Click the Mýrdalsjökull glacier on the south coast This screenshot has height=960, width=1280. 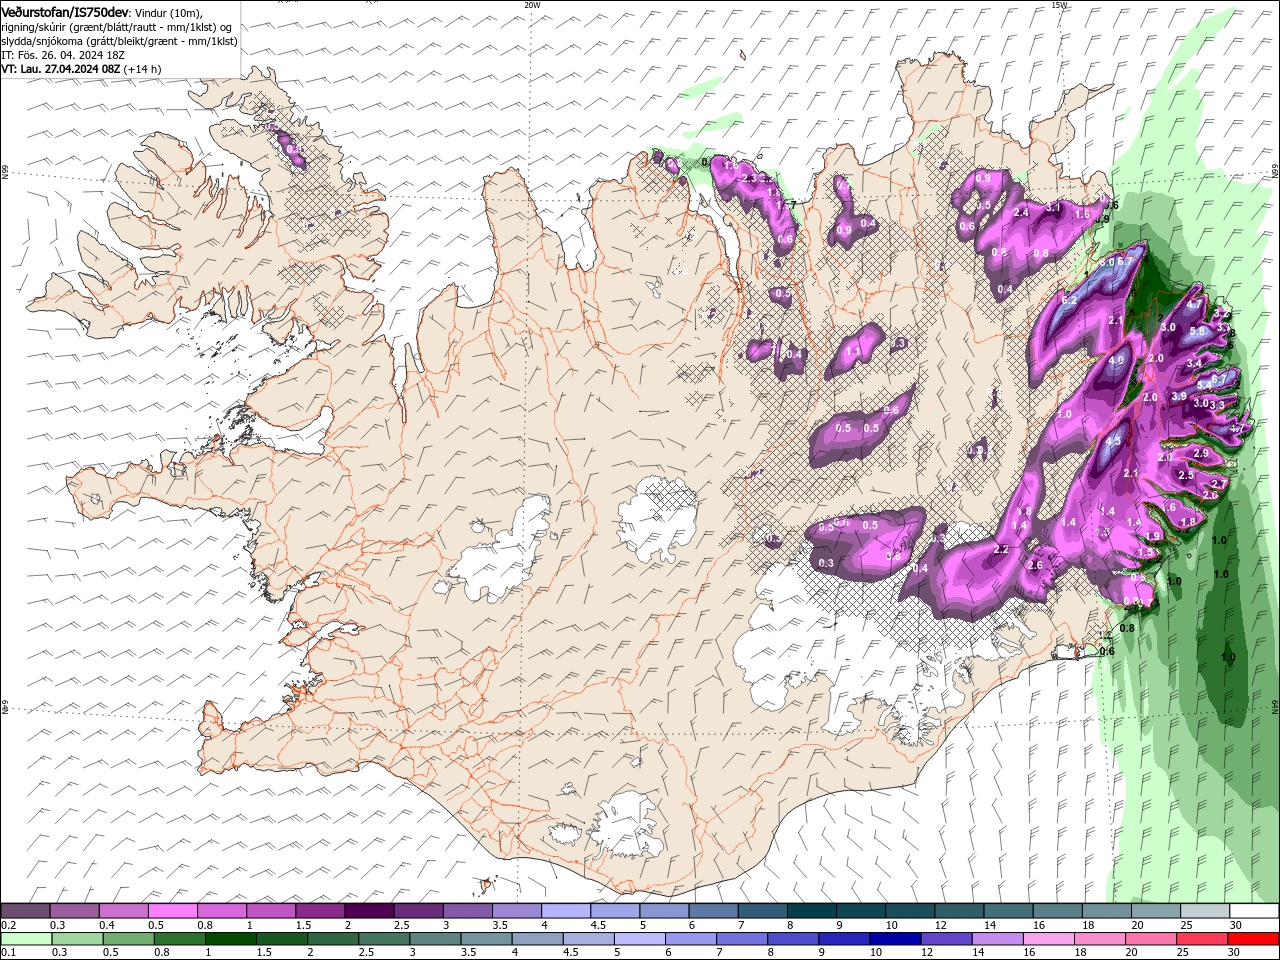pyautogui.click(x=626, y=825)
